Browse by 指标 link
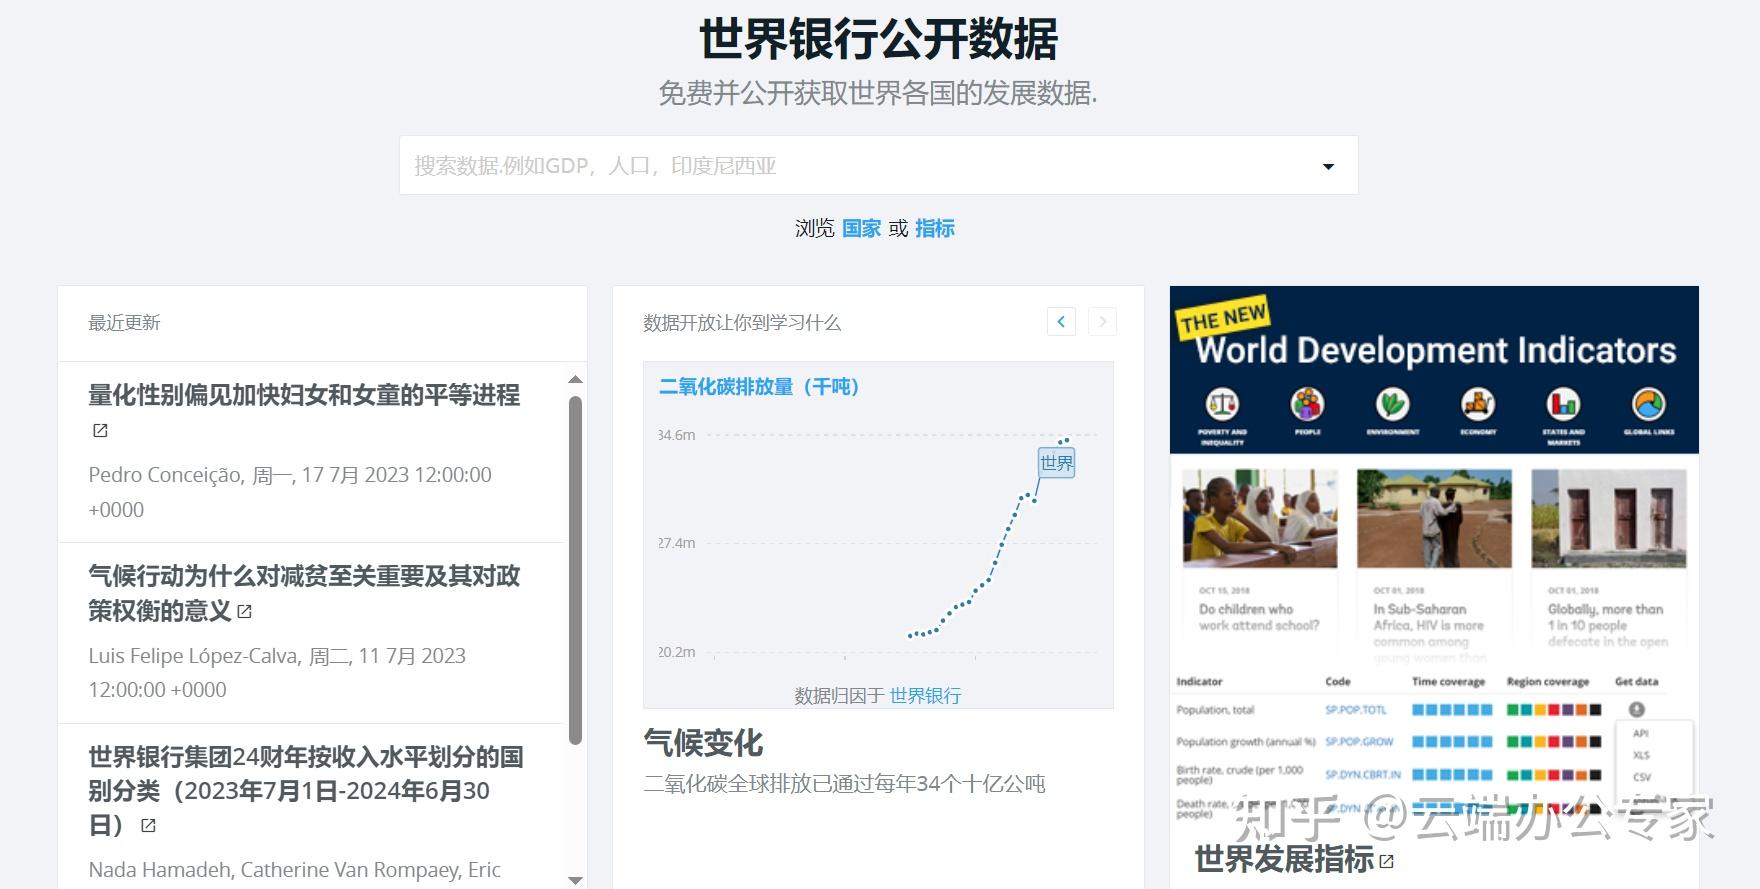The width and height of the screenshot is (1760, 889). point(934,228)
